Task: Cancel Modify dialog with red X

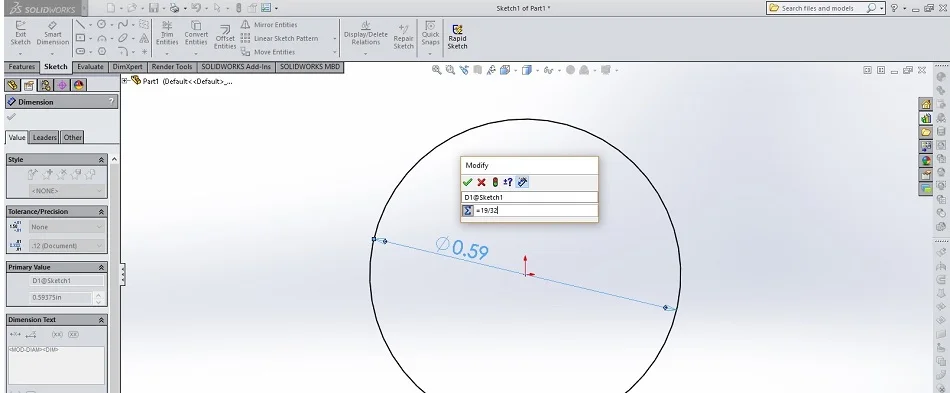Action: point(481,182)
